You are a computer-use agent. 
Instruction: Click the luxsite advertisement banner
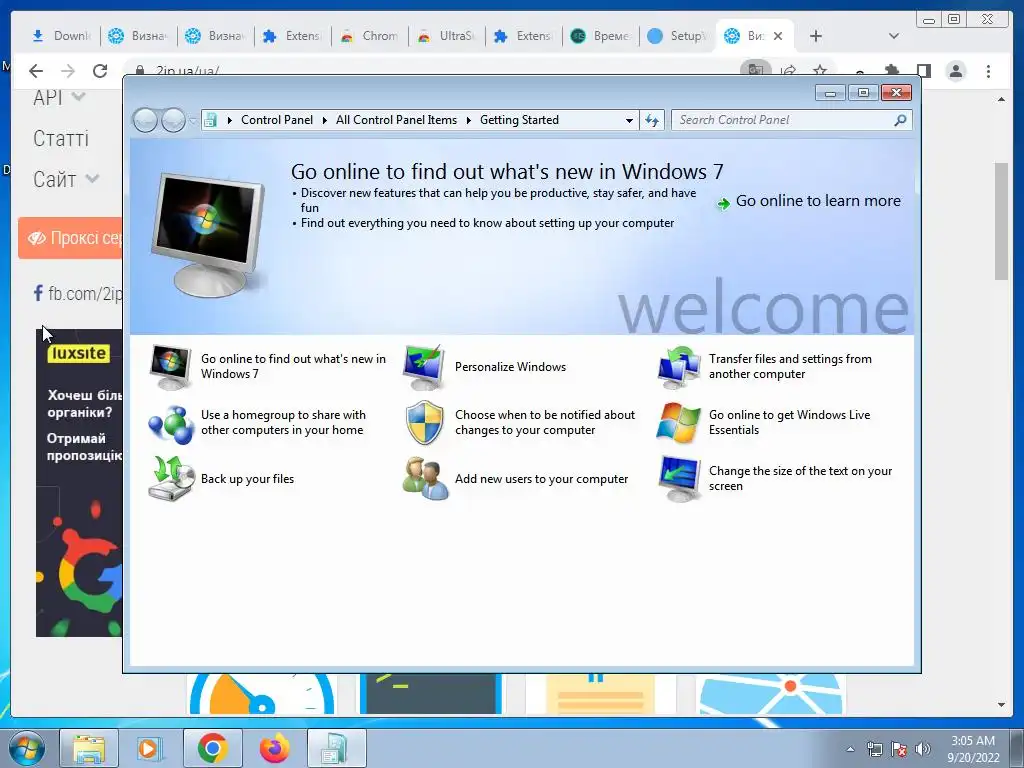point(79,482)
